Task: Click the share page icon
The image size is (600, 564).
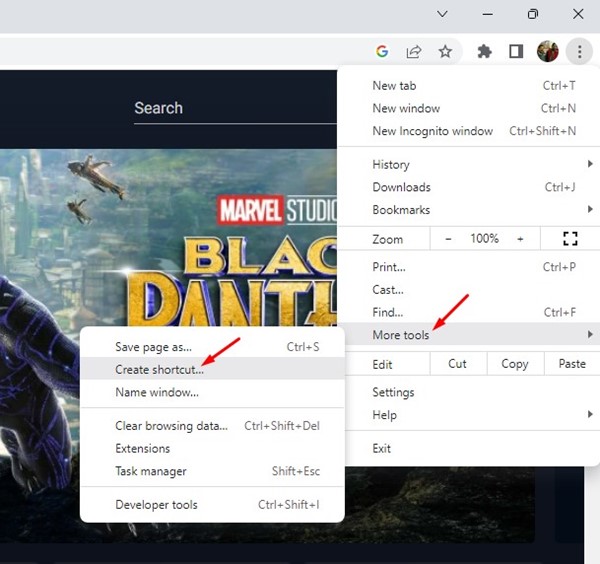Action: click(413, 52)
